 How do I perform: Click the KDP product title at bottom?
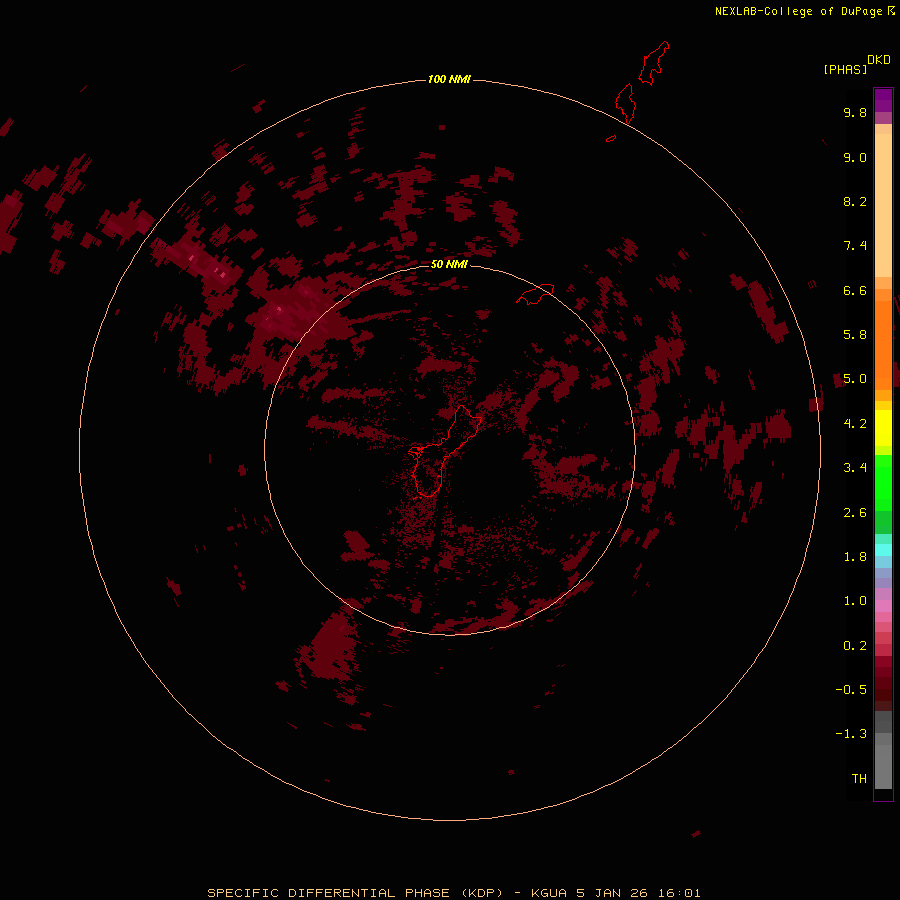(x=453, y=893)
